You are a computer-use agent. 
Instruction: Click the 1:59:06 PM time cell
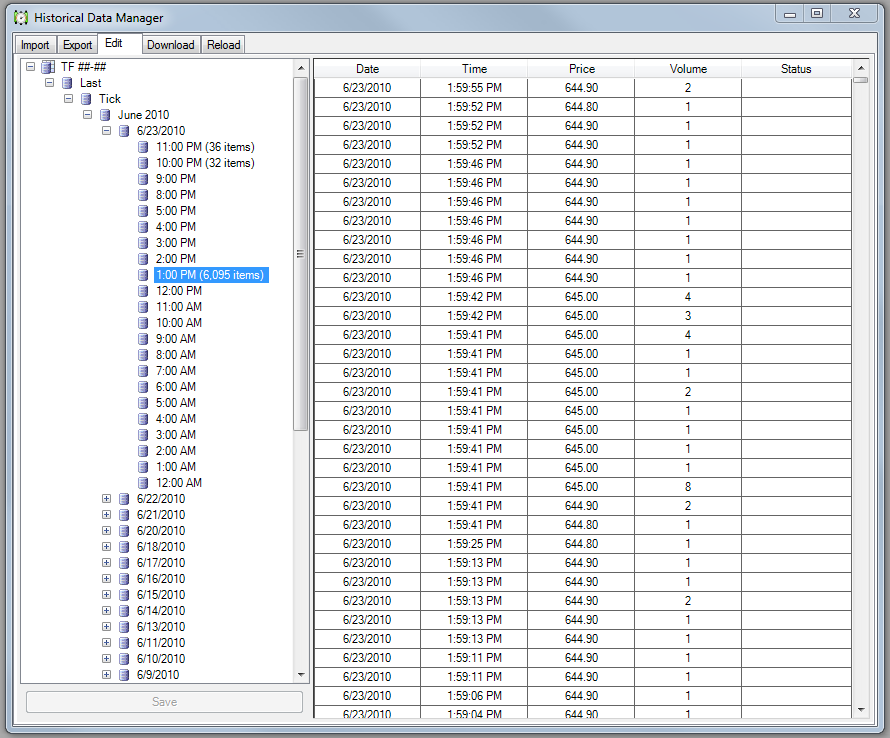(x=474, y=695)
